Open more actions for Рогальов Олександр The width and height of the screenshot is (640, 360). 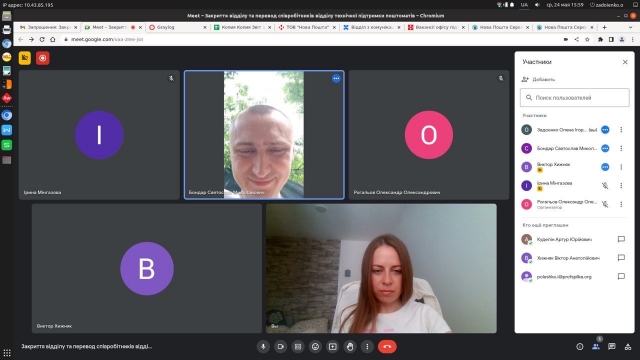pos(621,204)
